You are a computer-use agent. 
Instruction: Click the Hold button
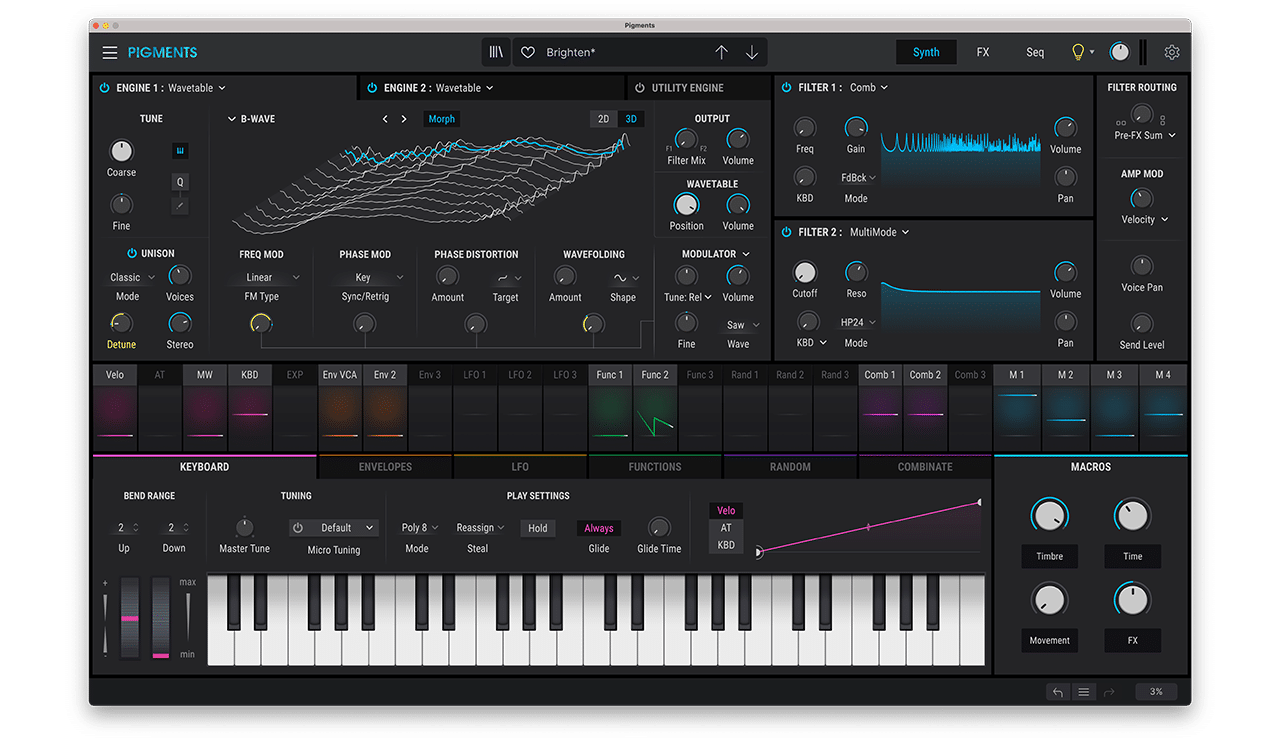point(538,528)
